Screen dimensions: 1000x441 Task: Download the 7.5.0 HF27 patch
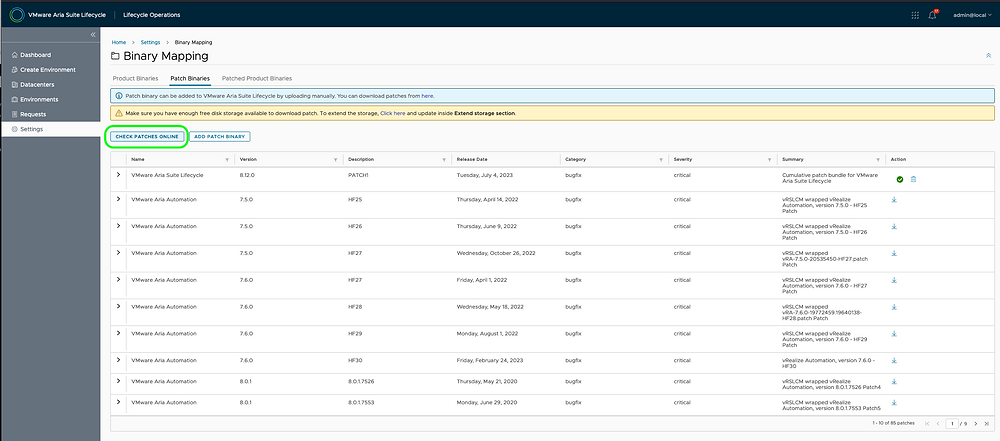pos(894,253)
